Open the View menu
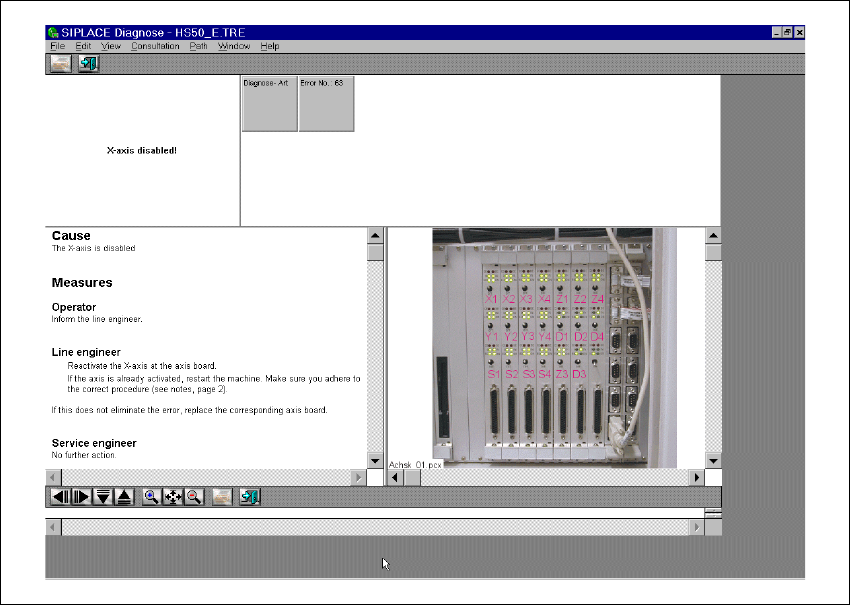The image size is (850, 605). (111, 46)
